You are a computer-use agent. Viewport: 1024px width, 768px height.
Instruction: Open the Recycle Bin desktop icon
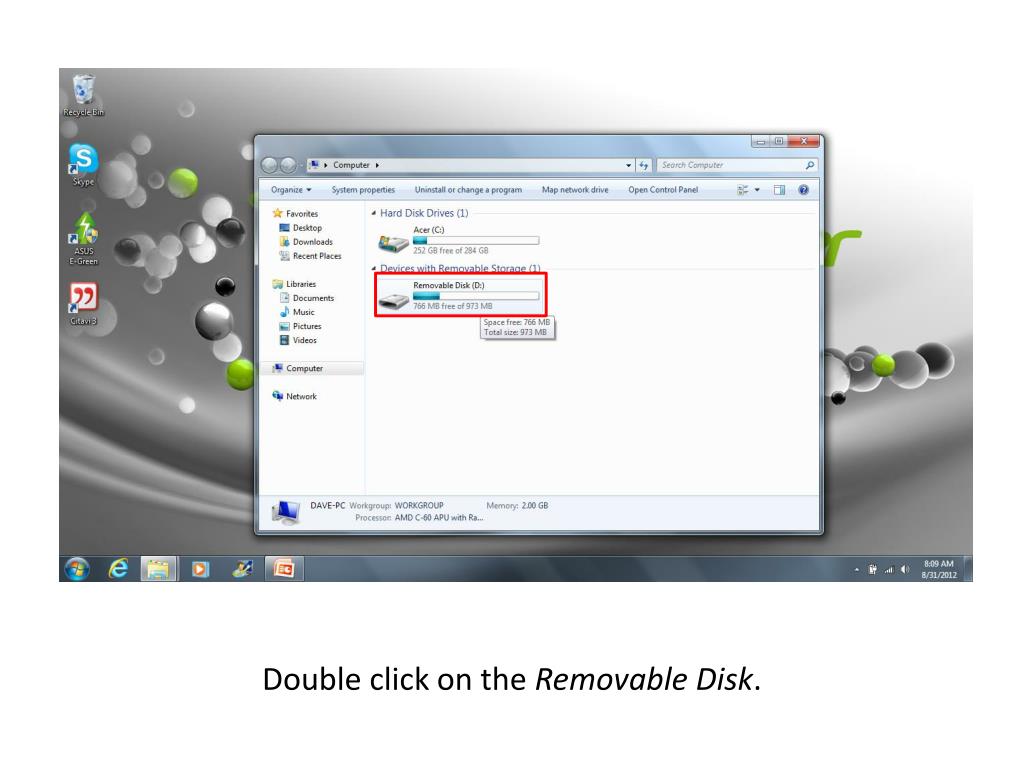point(84,95)
